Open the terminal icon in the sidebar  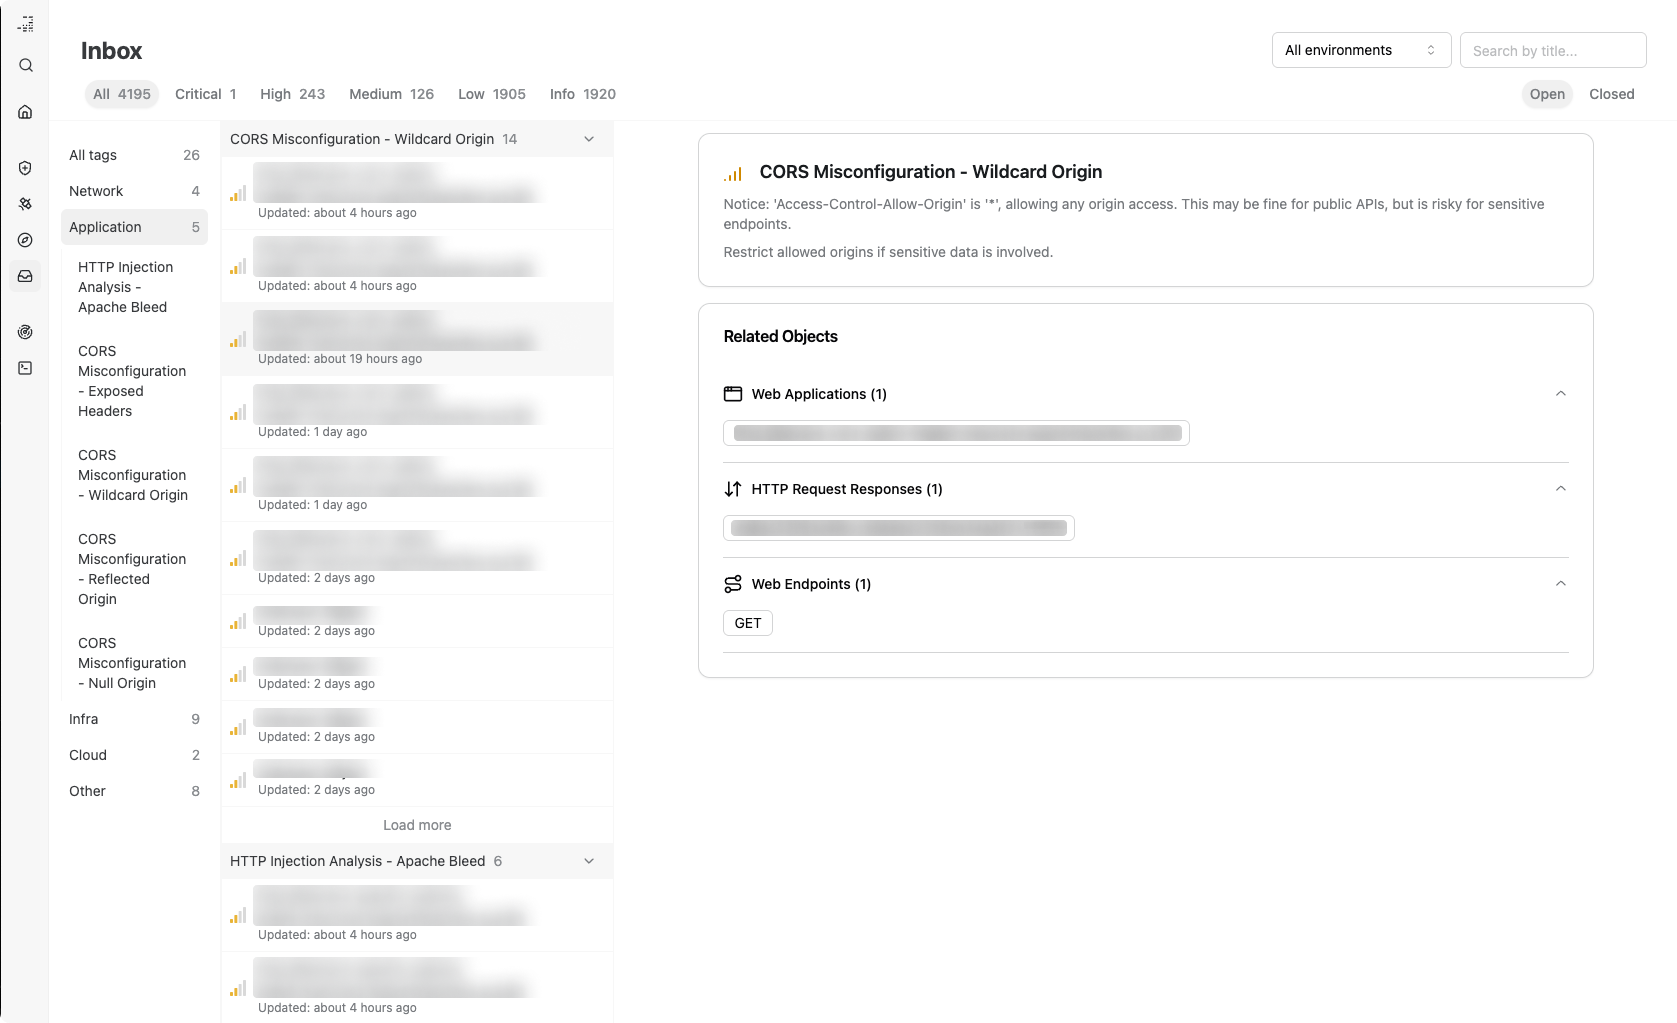[26, 368]
